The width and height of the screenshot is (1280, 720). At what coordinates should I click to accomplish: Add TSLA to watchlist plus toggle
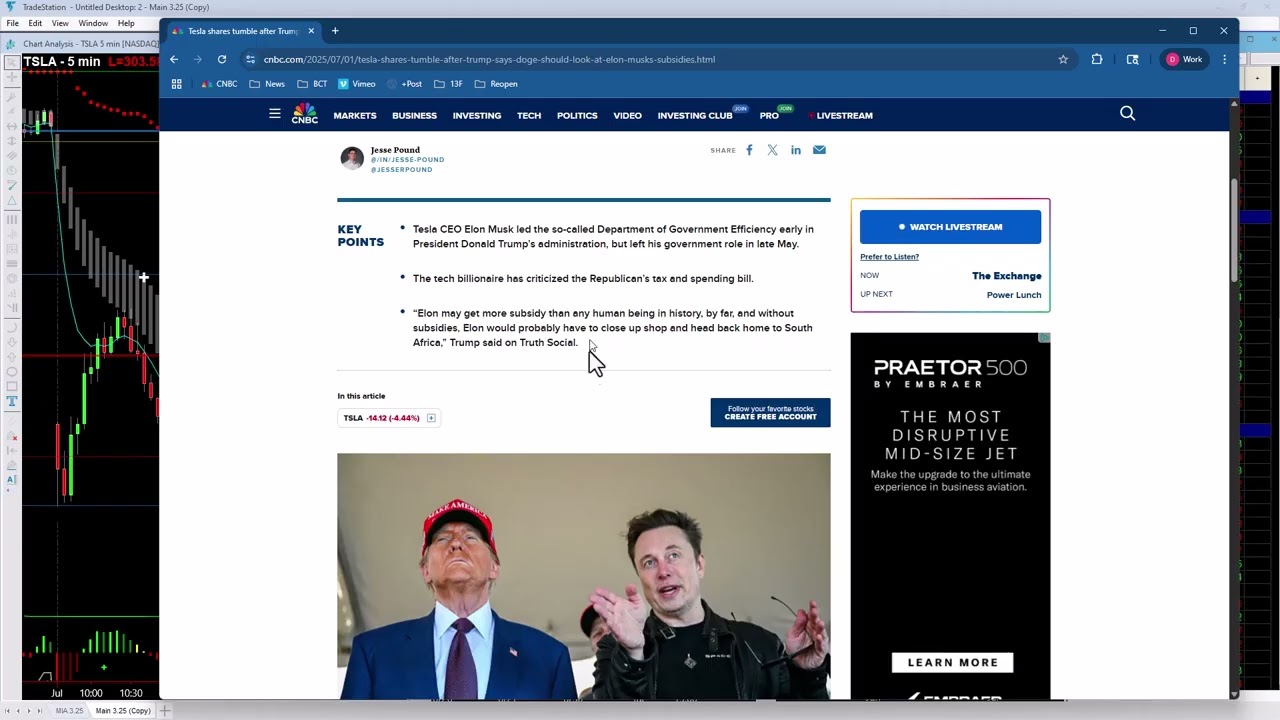pos(431,418)
